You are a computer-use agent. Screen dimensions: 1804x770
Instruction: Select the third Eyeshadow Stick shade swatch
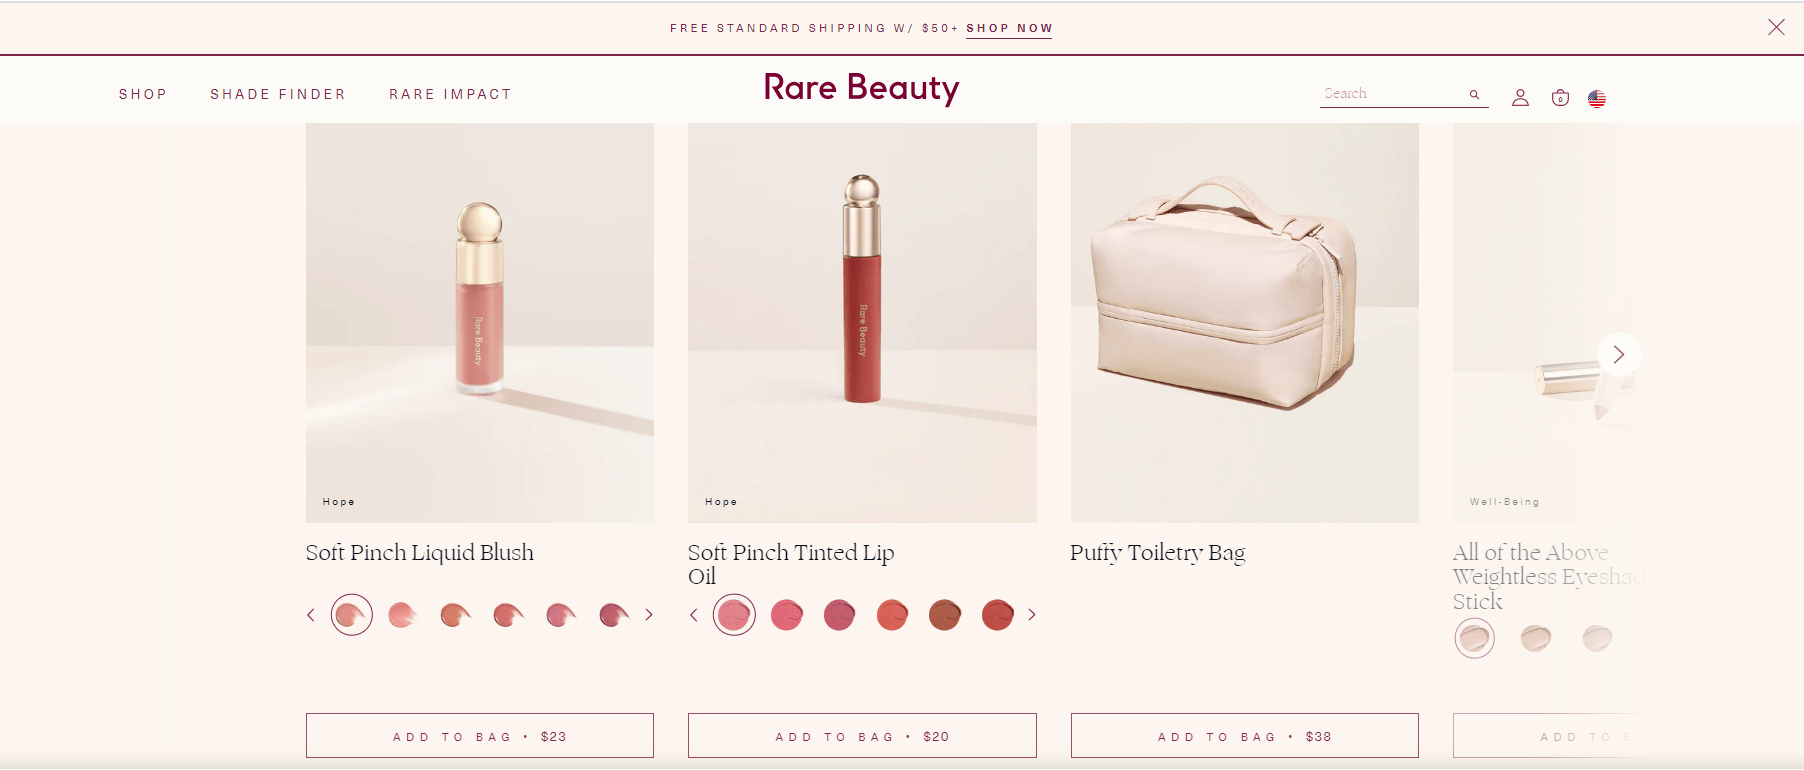tap(1597, 638)
